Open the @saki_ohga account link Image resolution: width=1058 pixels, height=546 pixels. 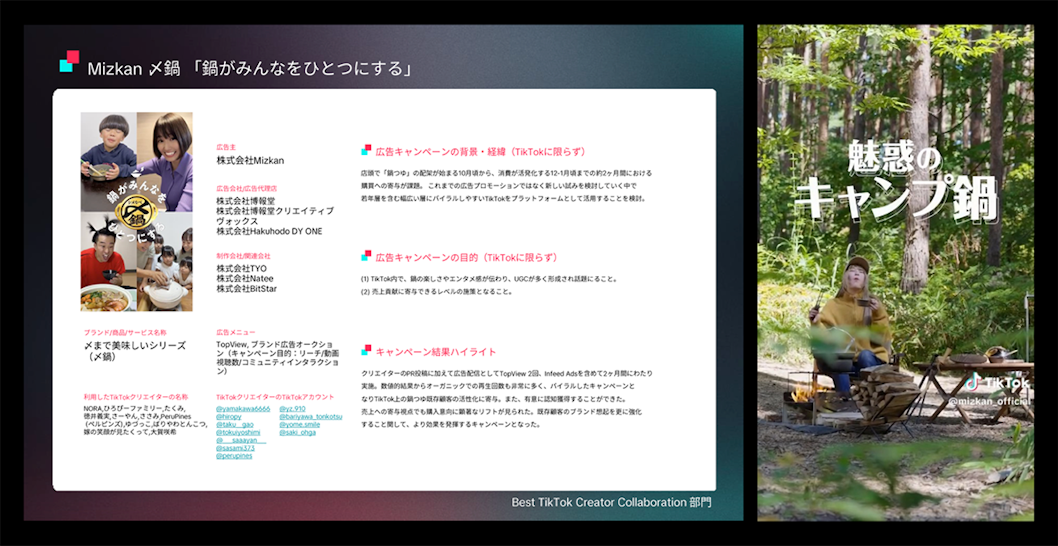pyautogui.click(x=298, y=433)
